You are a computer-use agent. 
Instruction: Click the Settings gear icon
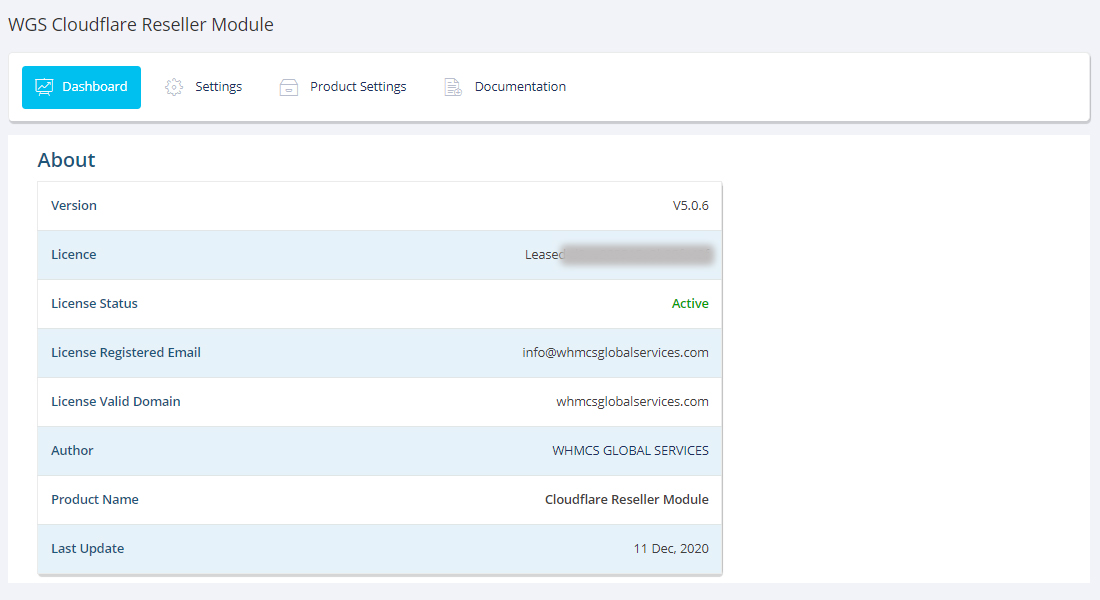(174, 87)
